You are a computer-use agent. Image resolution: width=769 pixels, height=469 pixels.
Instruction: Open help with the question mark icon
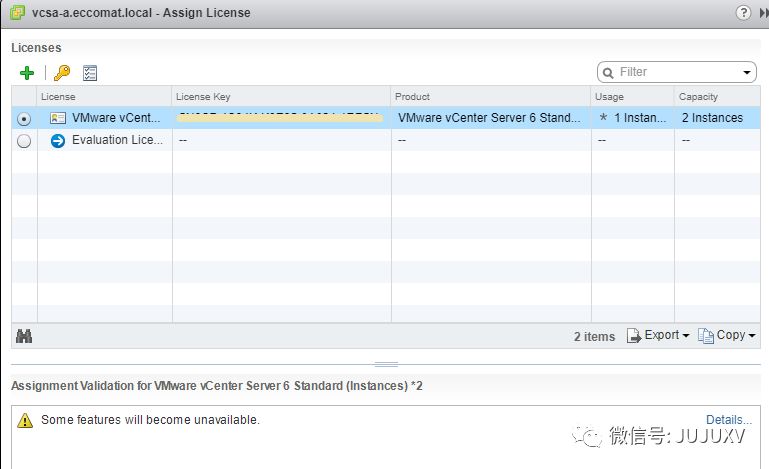point(743,12)
